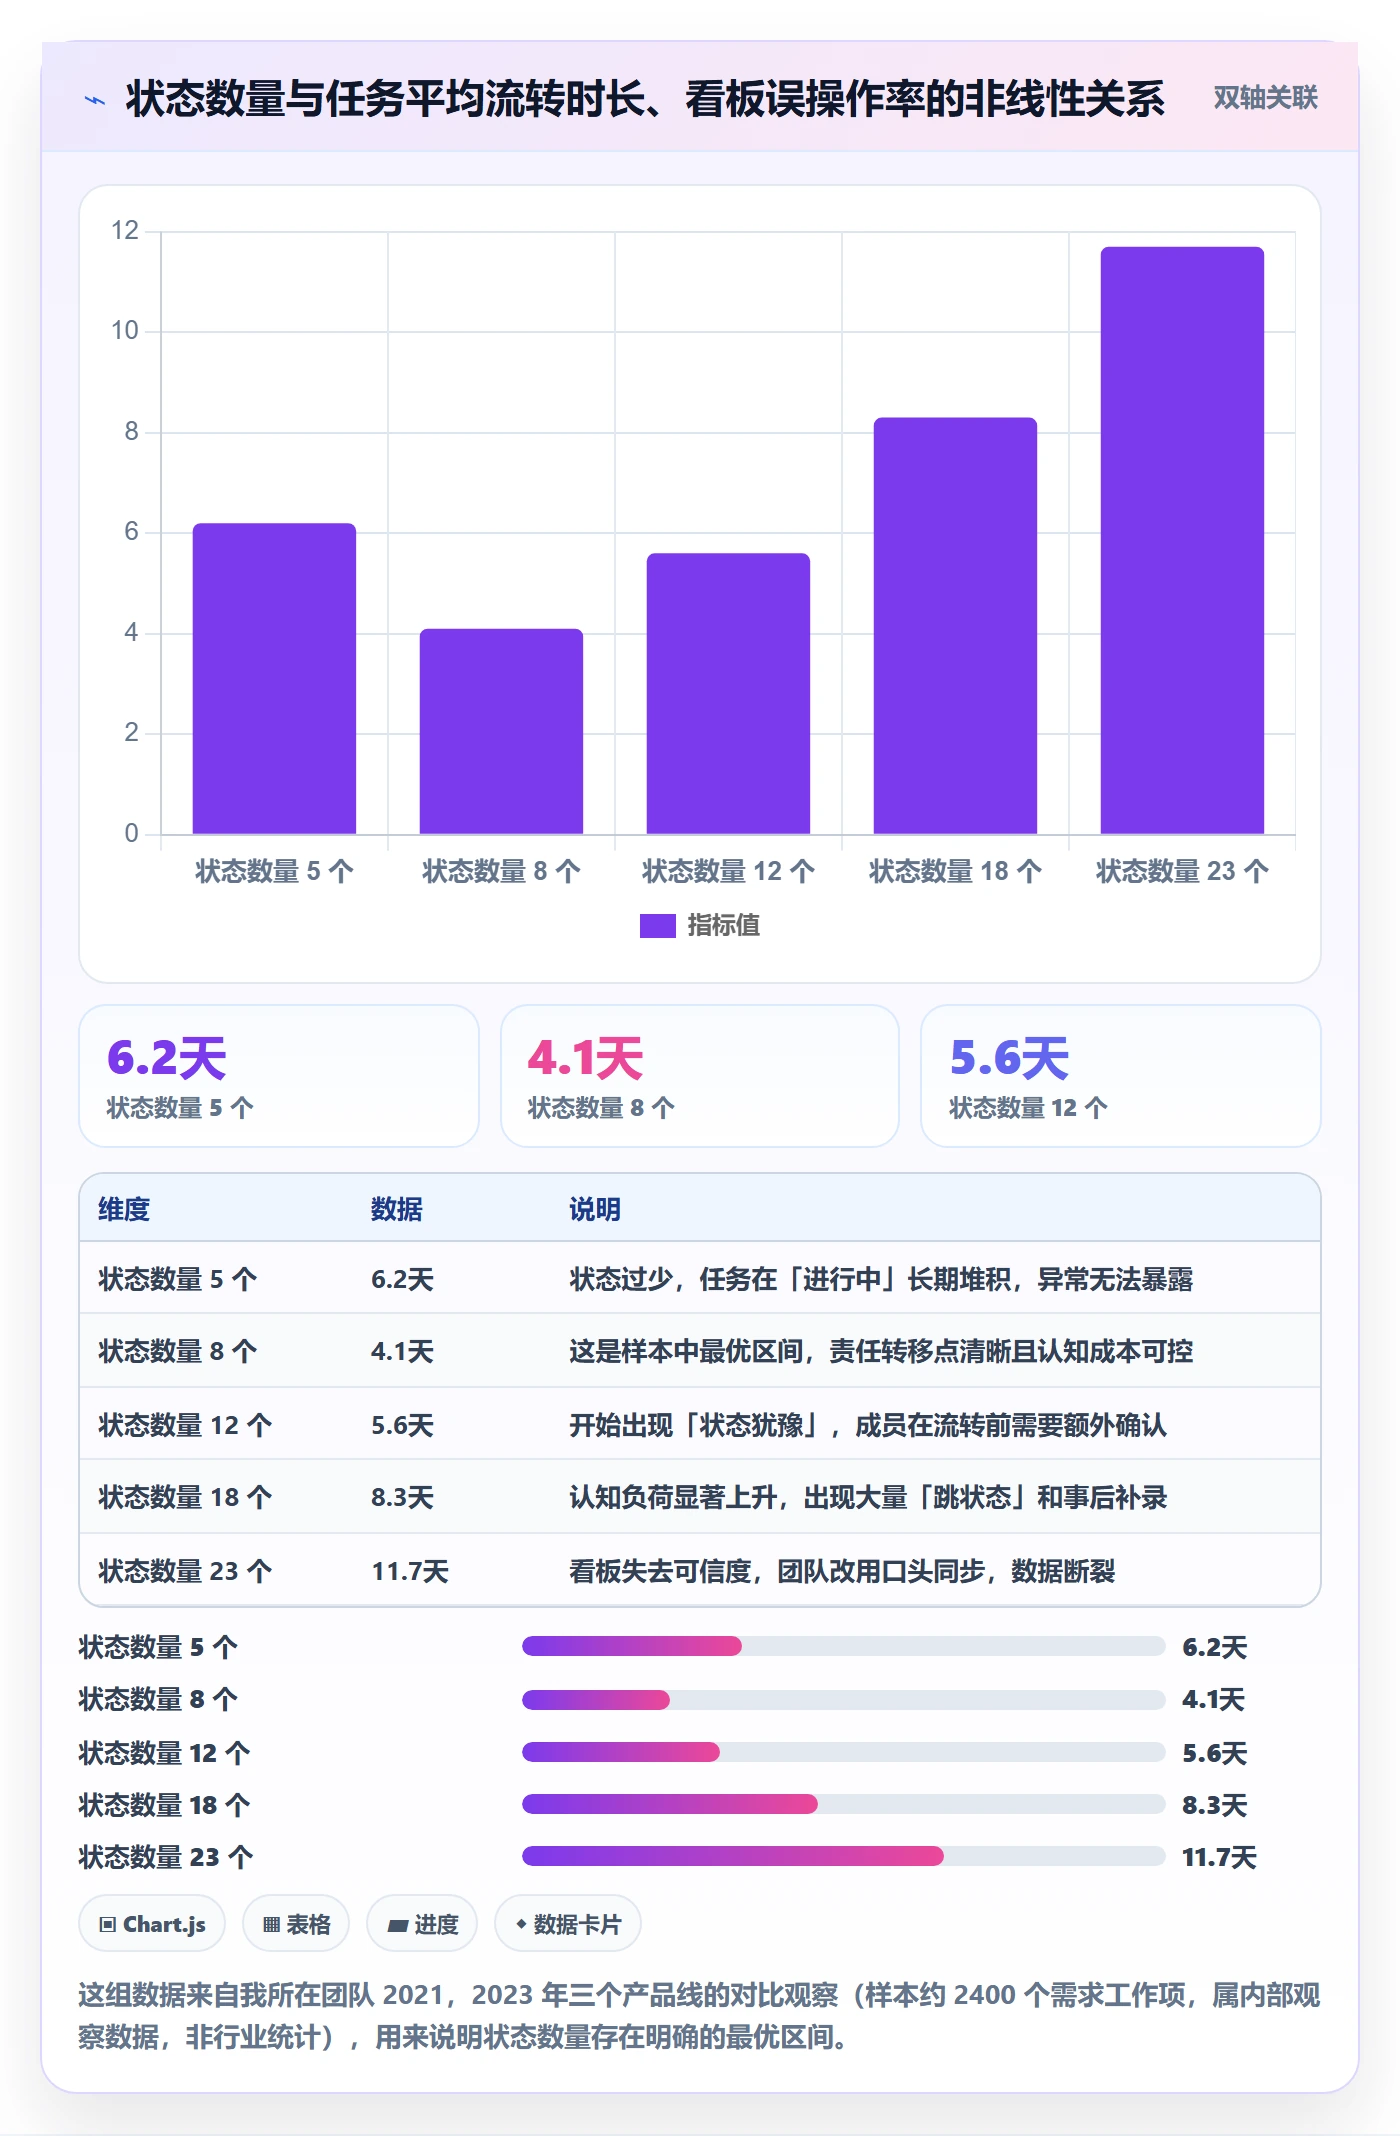Toggle the 指标值 legend color swatch
The image size is (1400, 2136).
tap(657, 925)
